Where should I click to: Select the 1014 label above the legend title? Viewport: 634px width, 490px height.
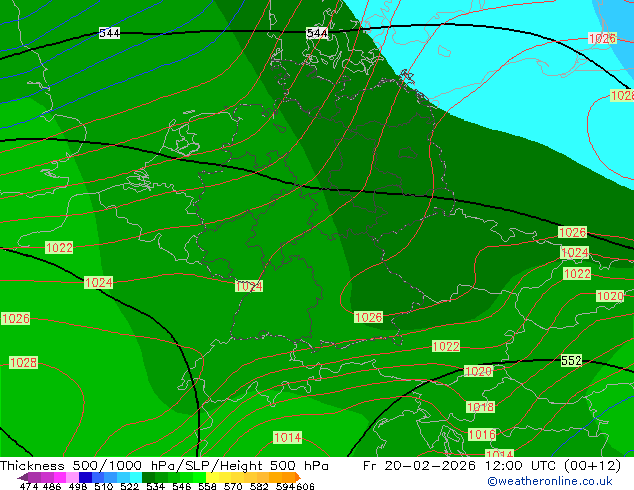287,437
